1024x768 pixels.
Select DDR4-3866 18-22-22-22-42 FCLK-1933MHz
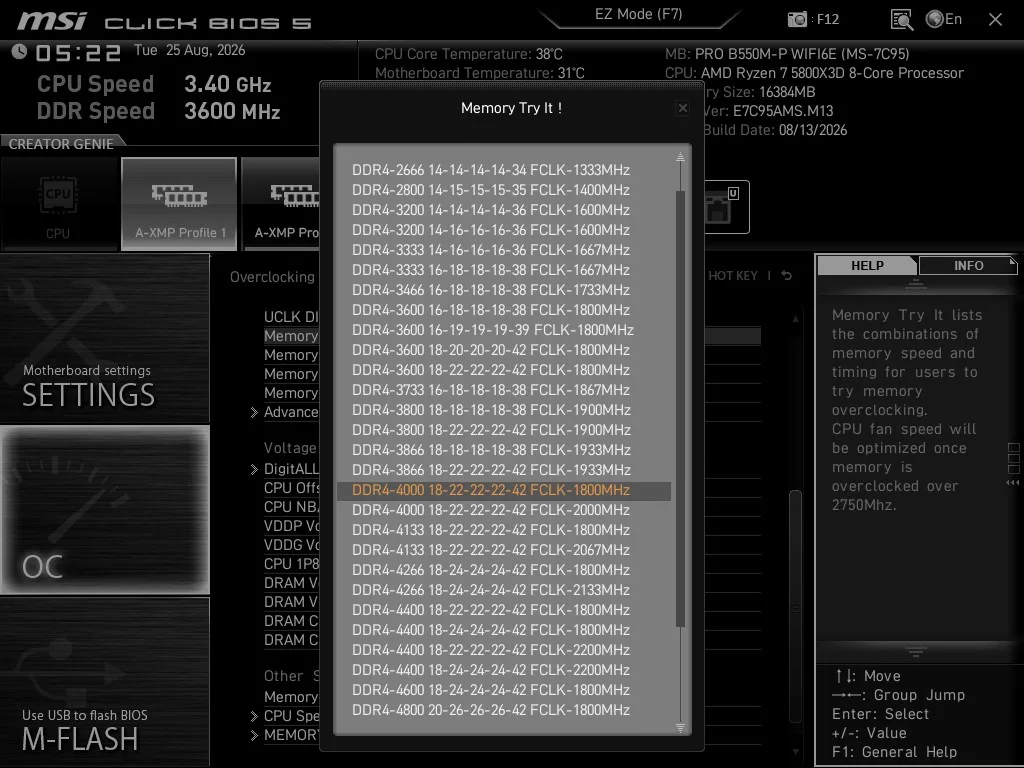pos(490,470)
